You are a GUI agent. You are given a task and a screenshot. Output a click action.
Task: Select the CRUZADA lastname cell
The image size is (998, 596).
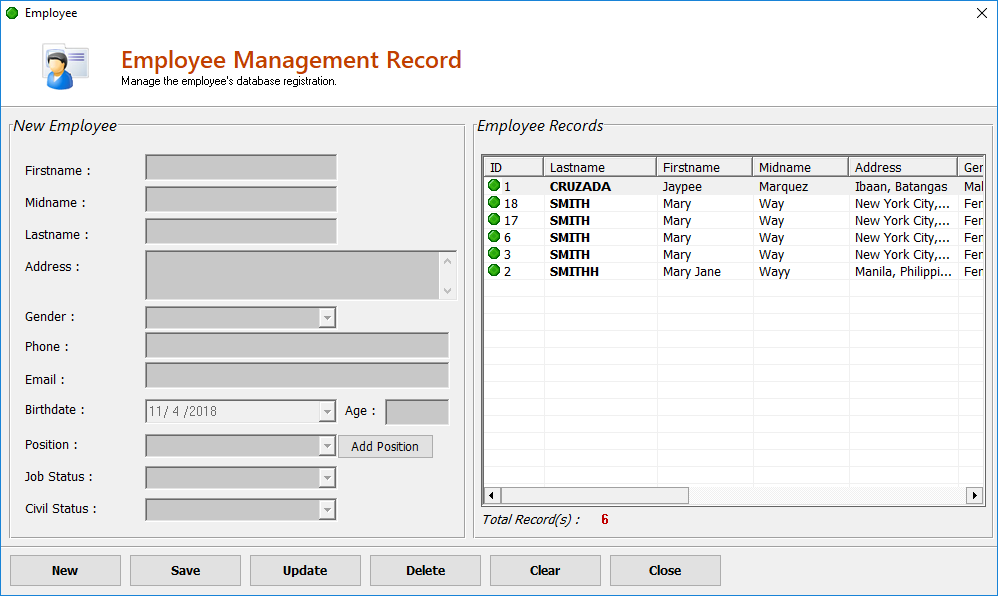click(580, 187)
